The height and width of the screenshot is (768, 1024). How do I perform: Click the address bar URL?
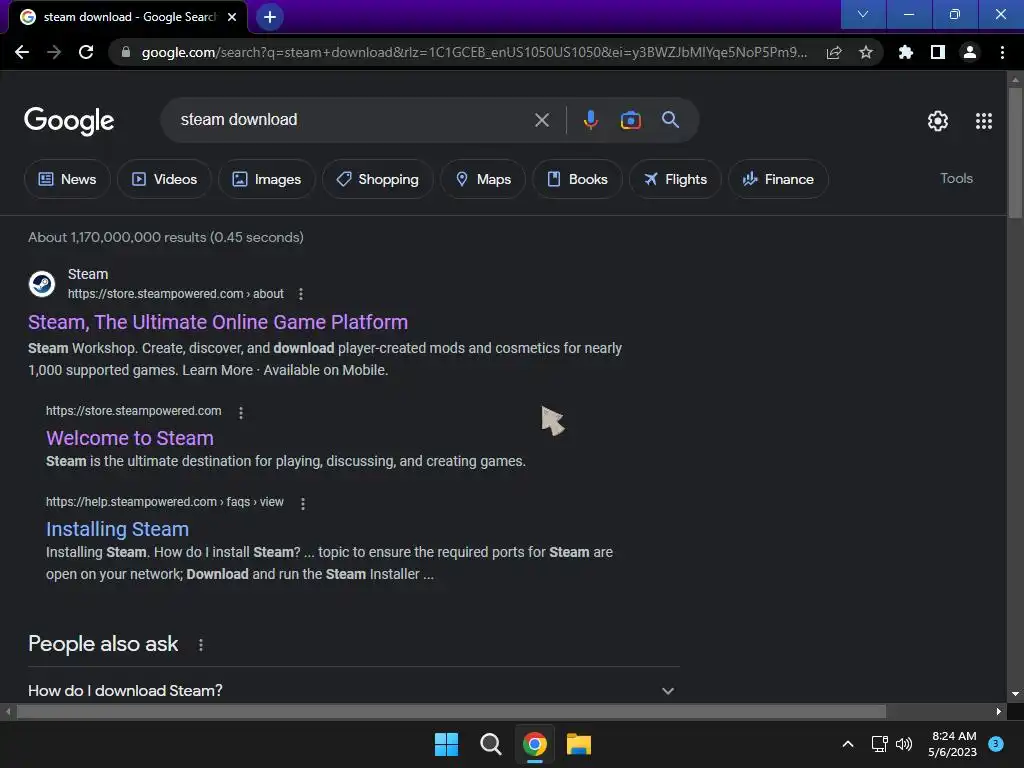474,52
